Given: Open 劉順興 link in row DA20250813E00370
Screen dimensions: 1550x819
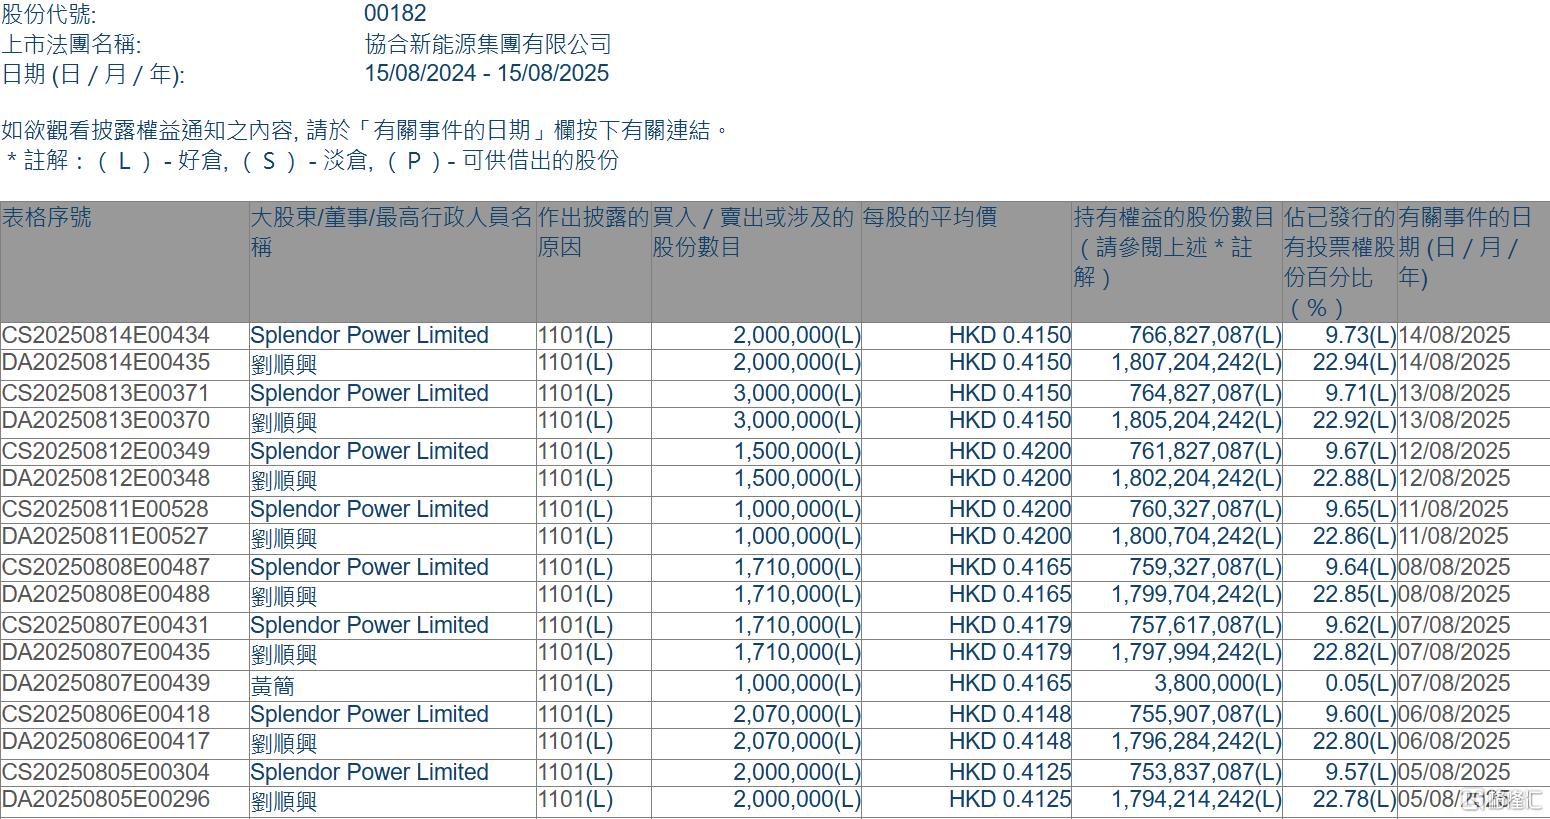Looking at the screenshot, I should (x=283, y=422).
